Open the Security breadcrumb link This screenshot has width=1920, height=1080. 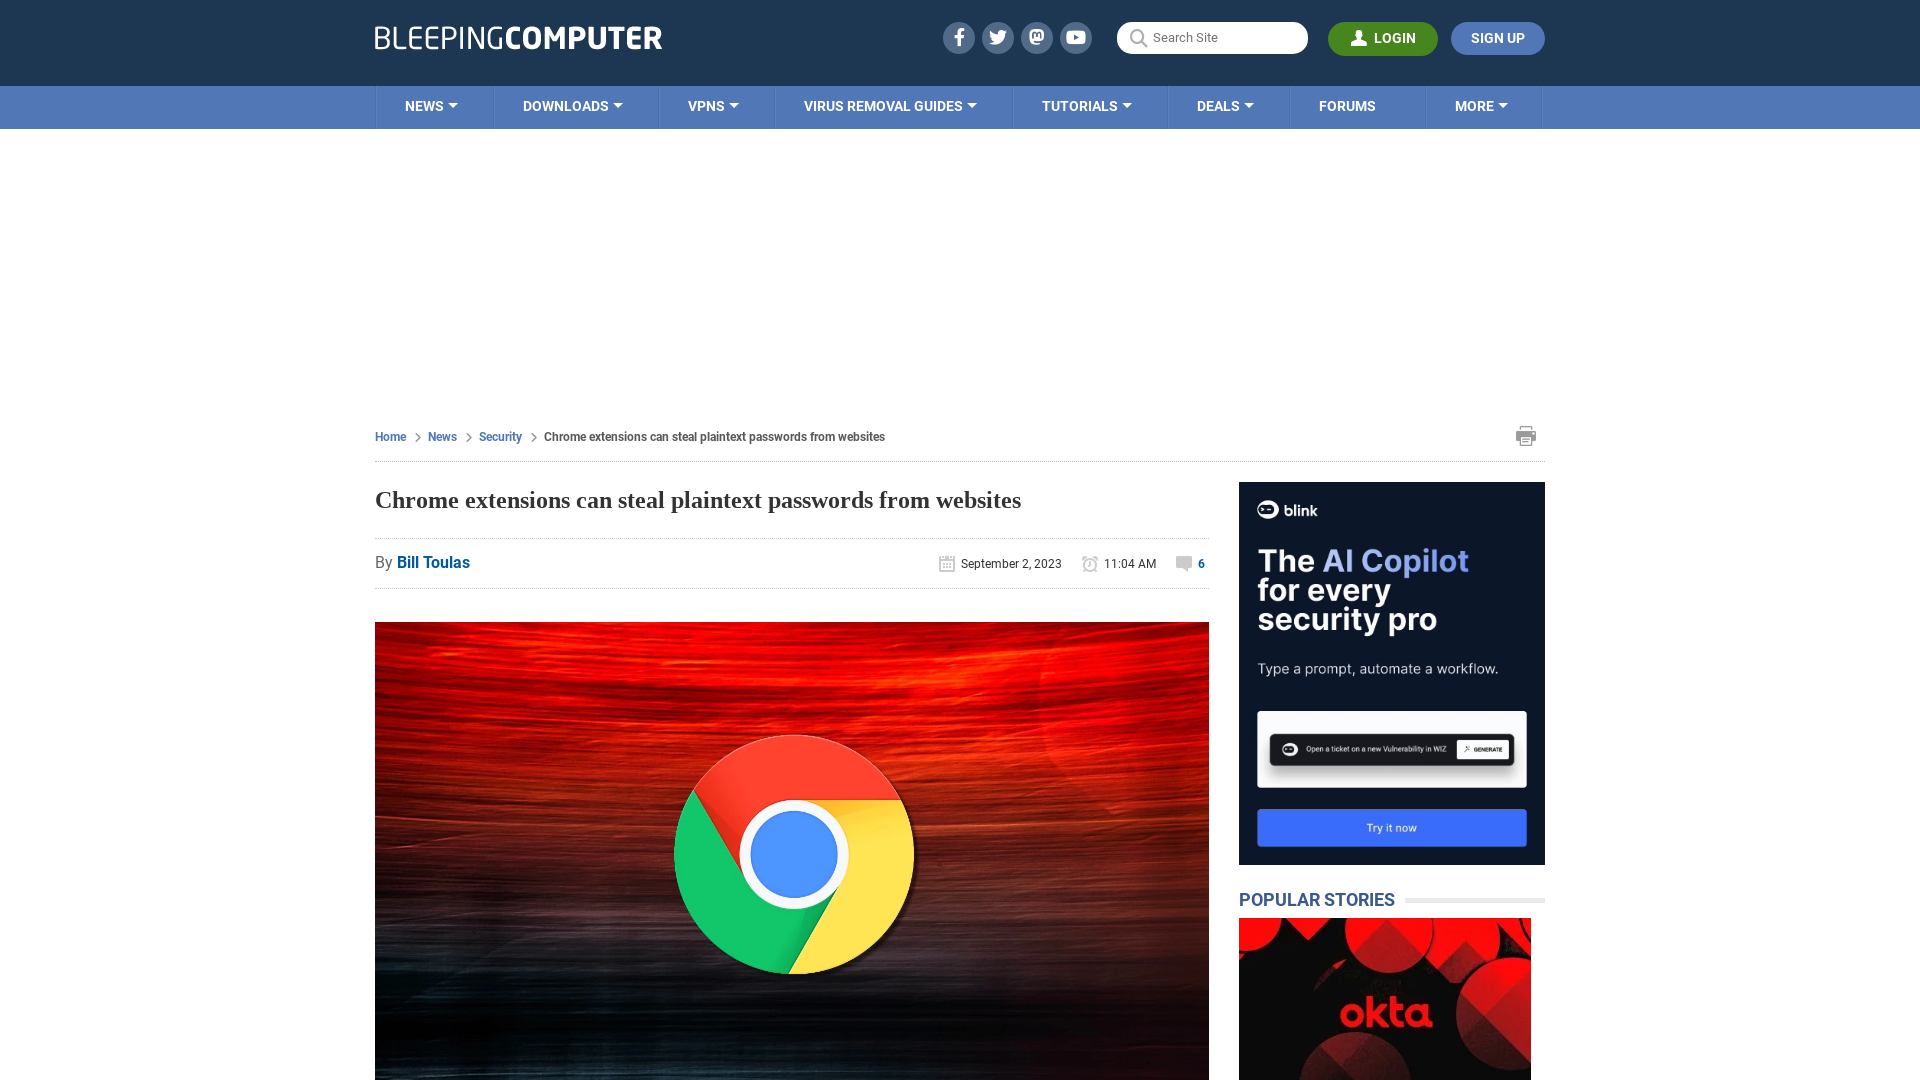point(500,436)
